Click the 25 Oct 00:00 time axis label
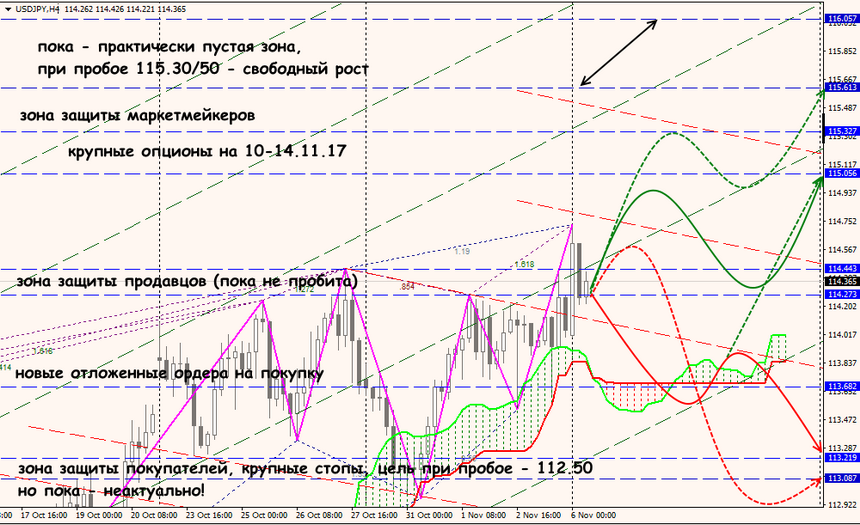This screenshot has height=525, width=860. click(264, 516)
